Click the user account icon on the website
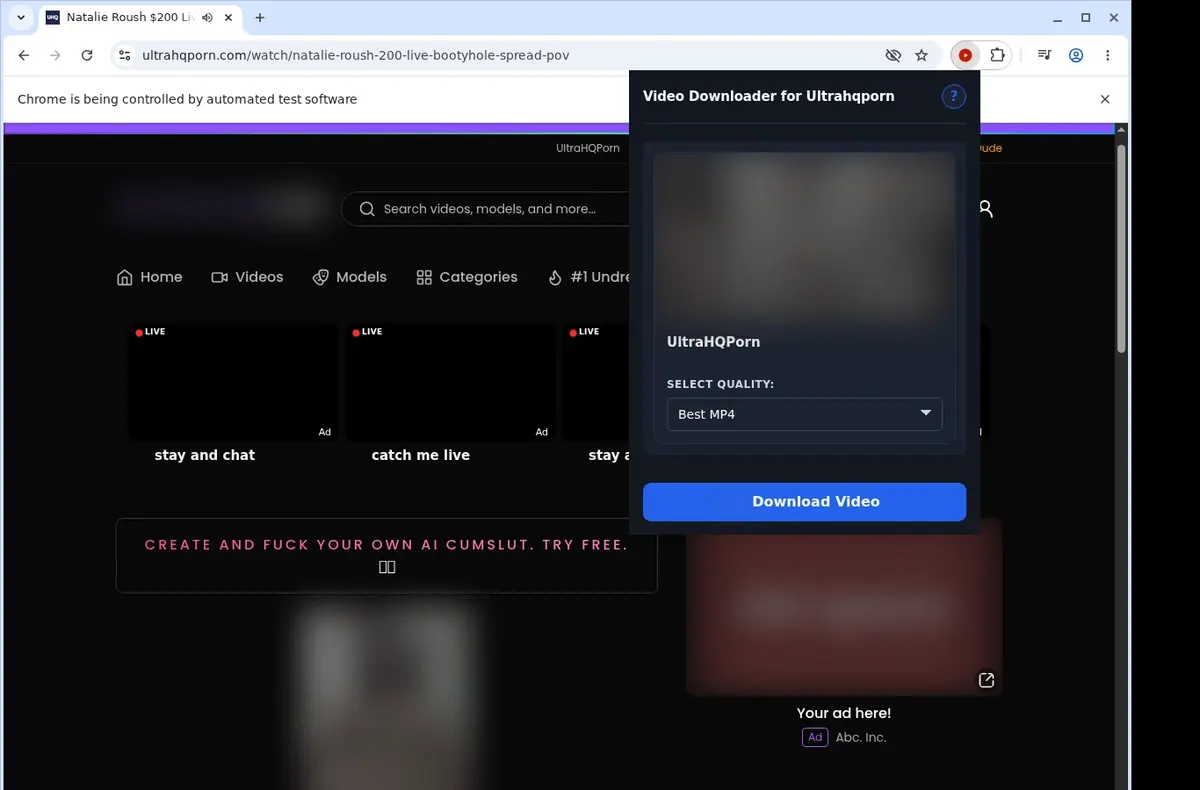The height and width of the screenshot is (790, 1200). (x=985, y=208)
